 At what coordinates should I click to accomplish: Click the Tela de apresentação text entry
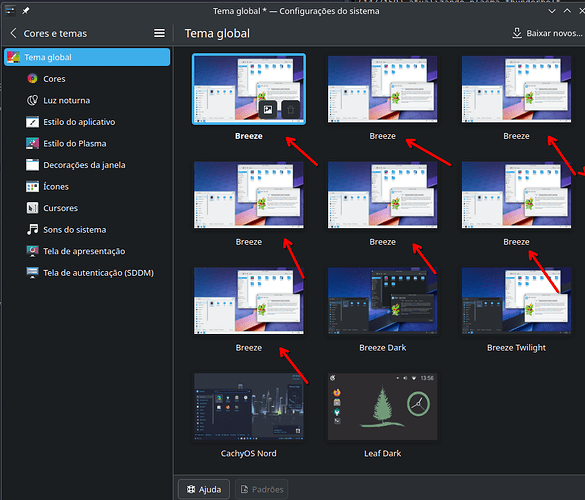pyautogui.click(x=84, y=251)
